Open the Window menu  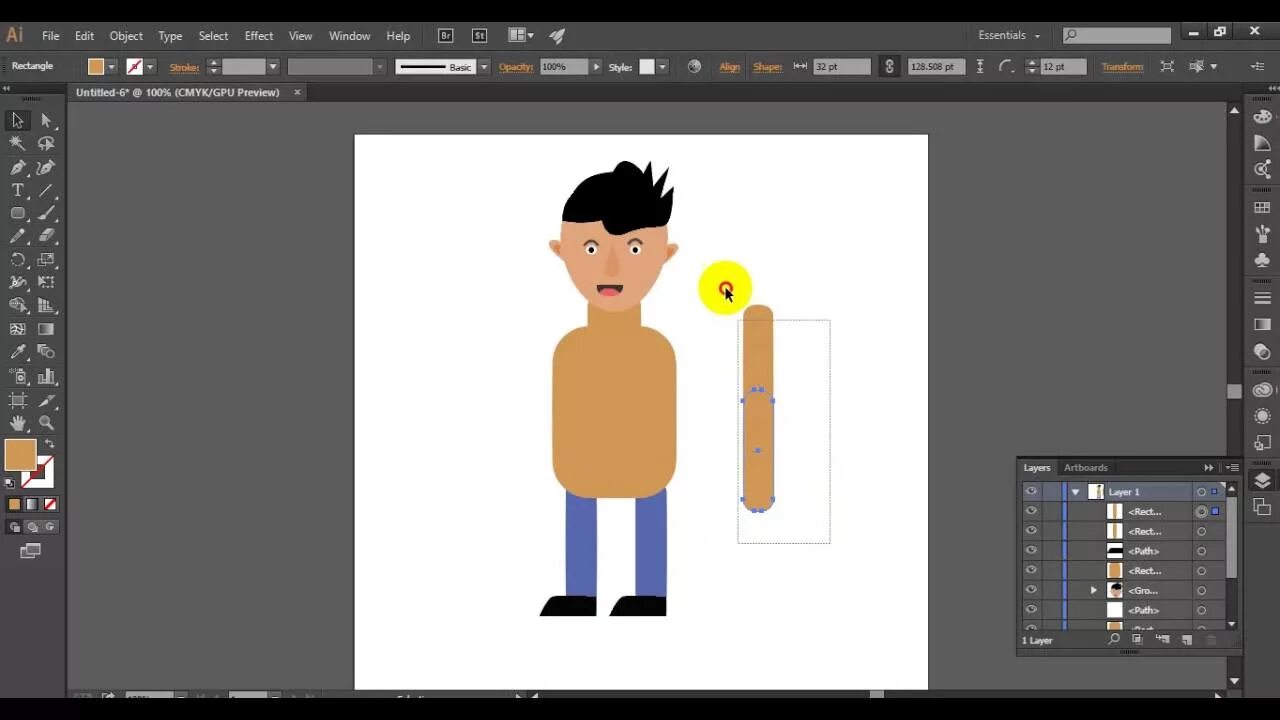[350, 35]
